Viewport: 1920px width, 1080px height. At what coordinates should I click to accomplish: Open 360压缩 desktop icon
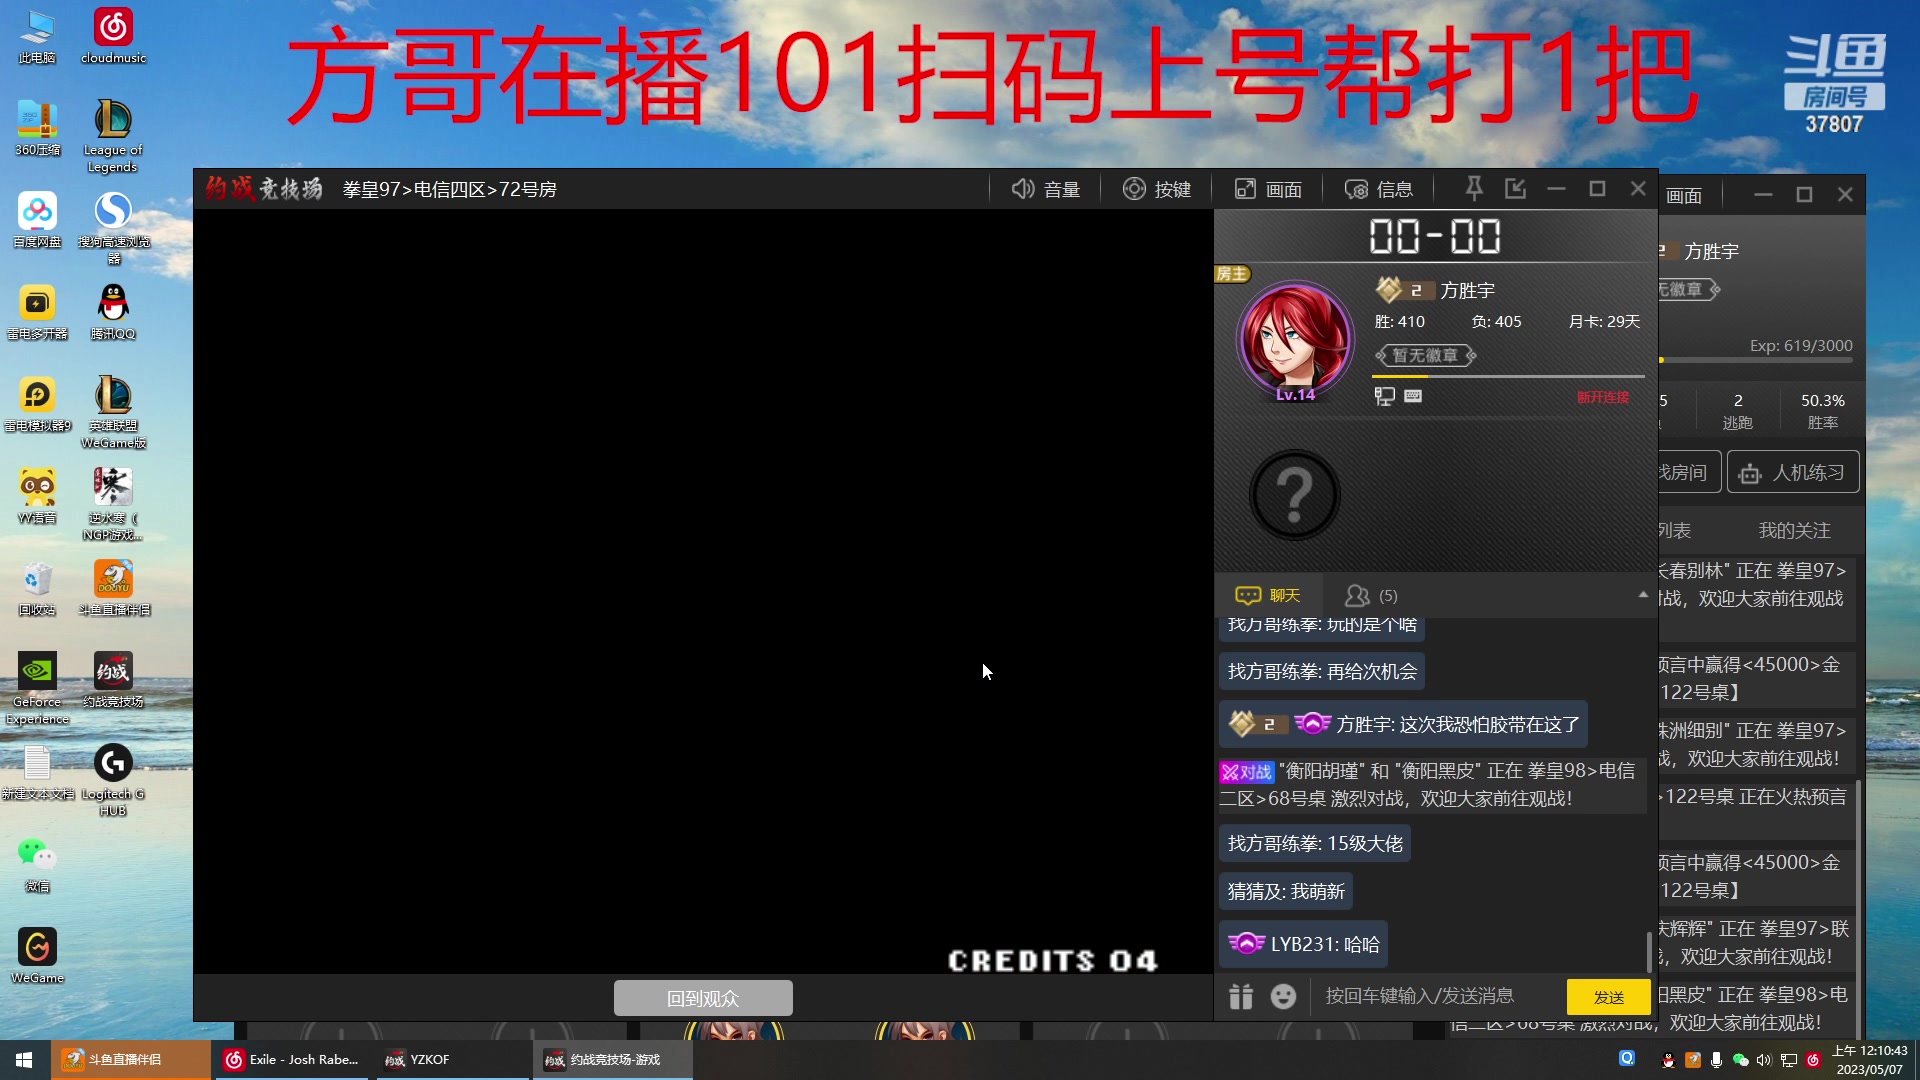coord(37,128)
